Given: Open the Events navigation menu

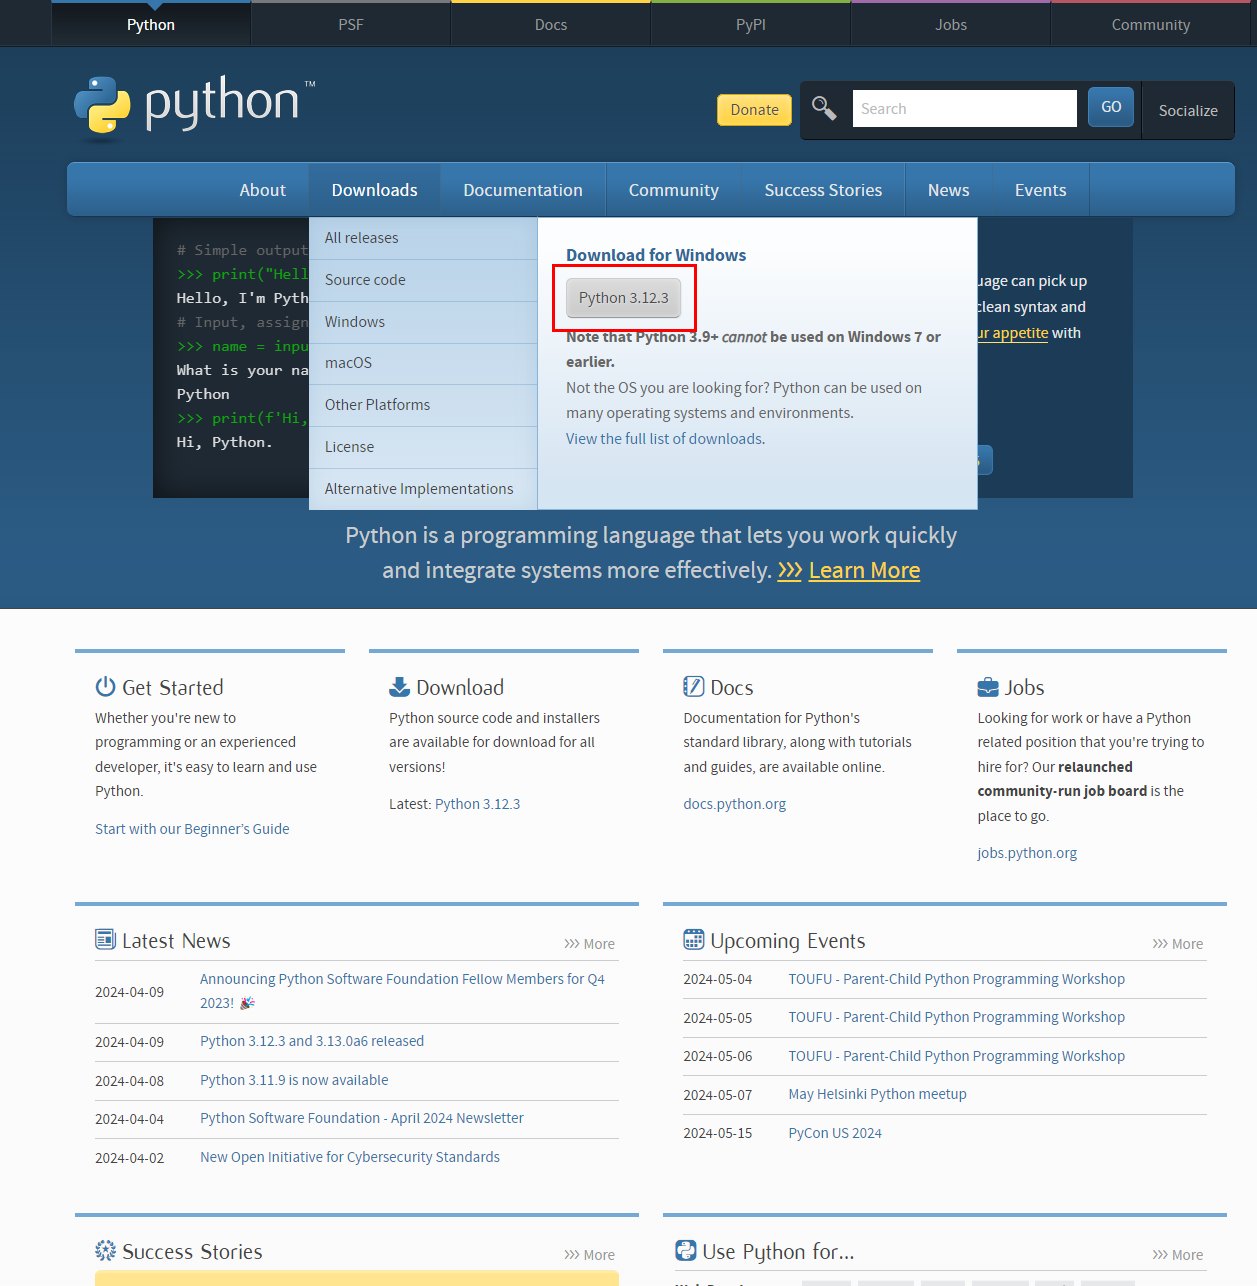Looking at the screenshot, I should pos(1041,190).
